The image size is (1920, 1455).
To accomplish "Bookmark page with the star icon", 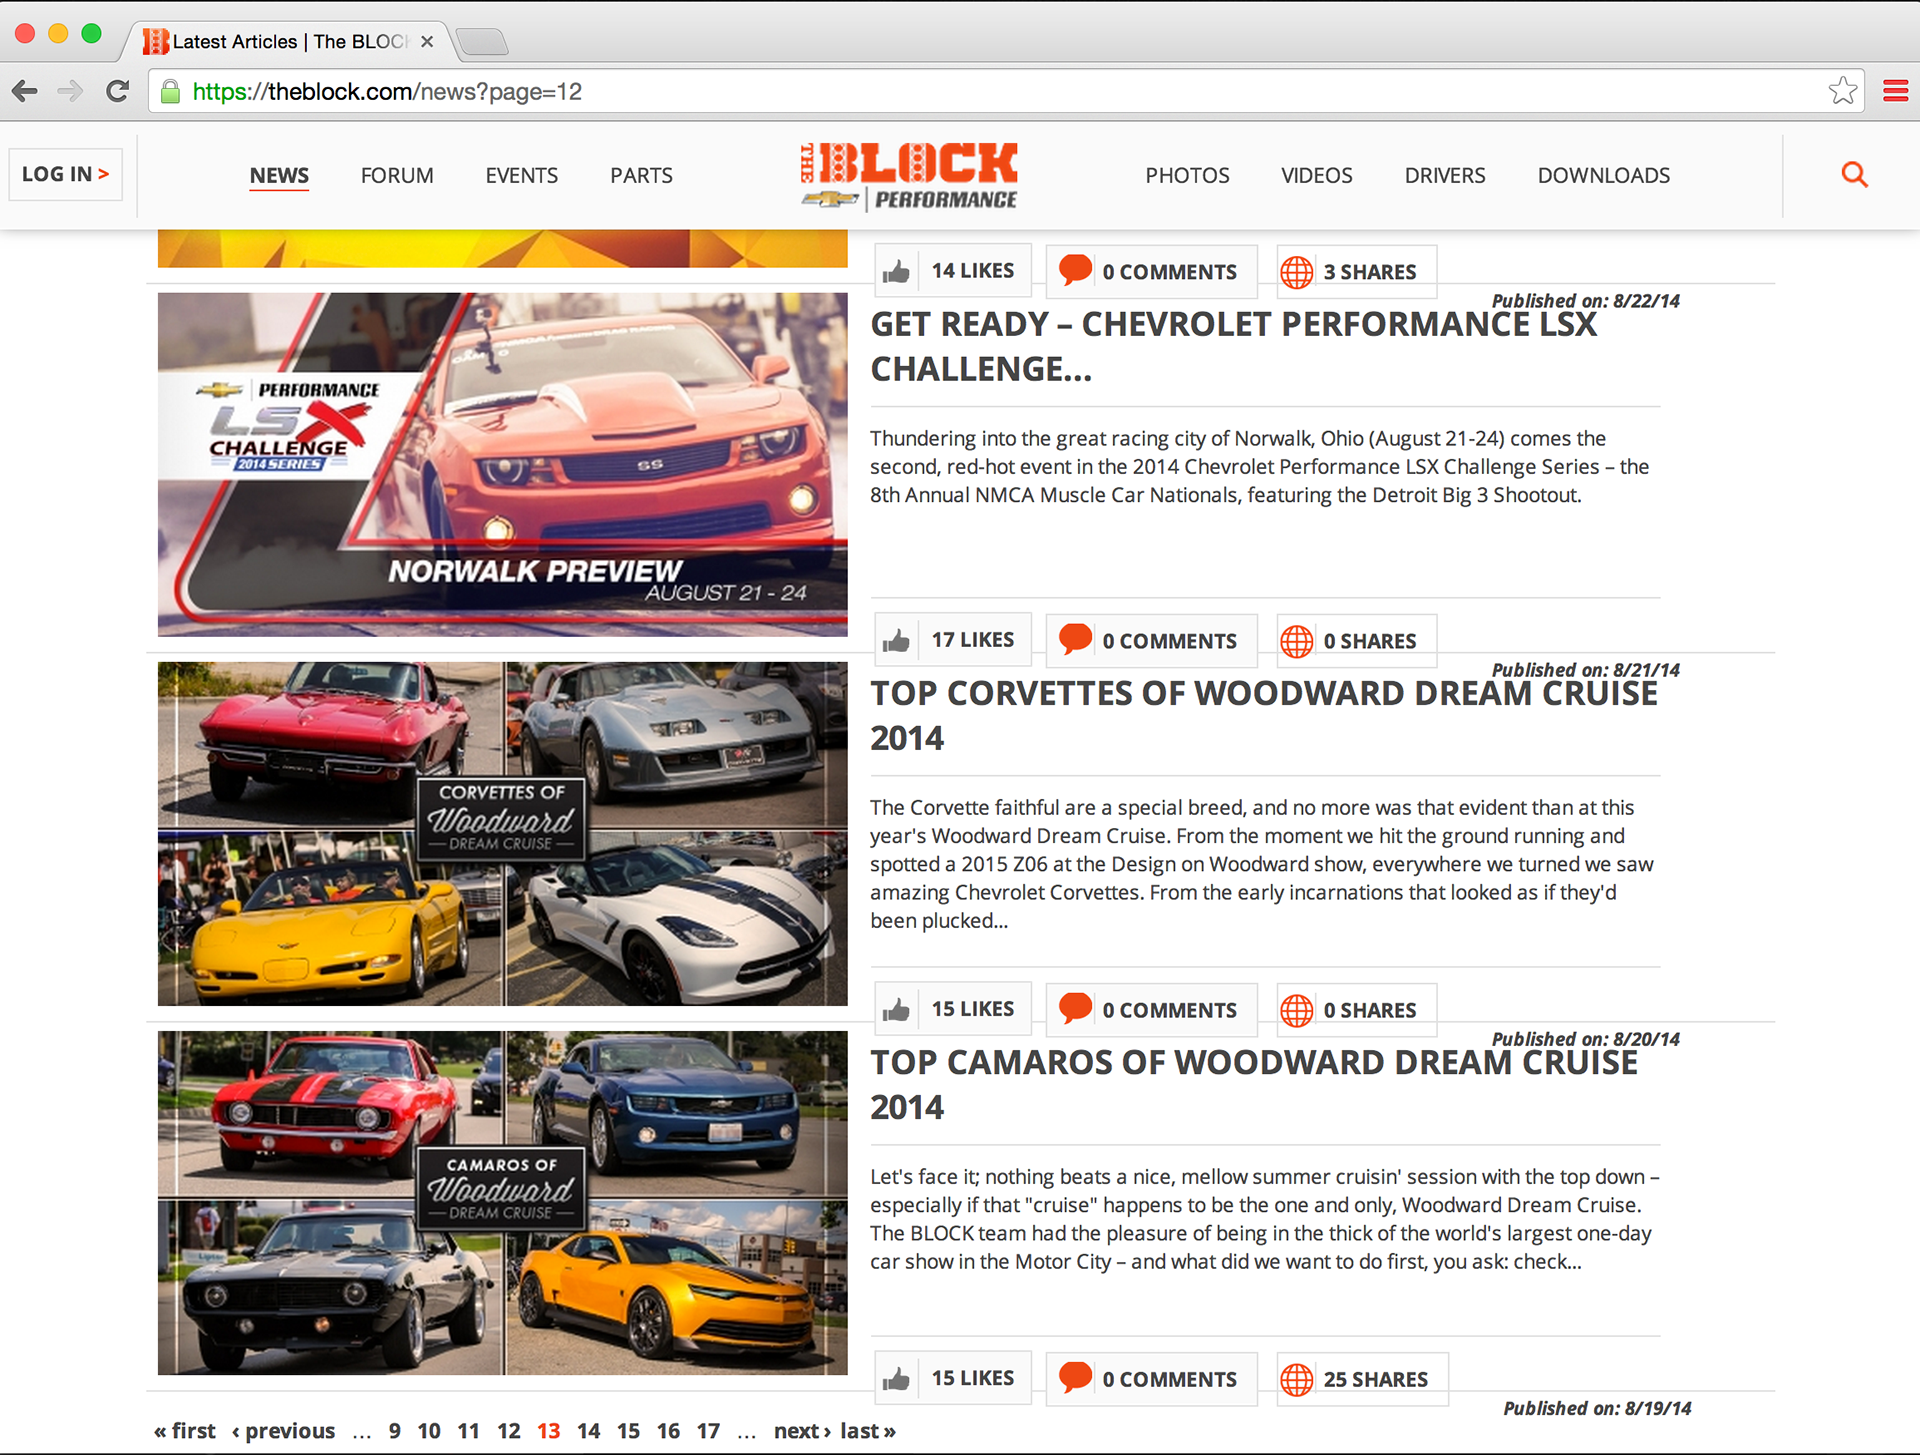I will pyautogui.click(x=1843, y=91).
